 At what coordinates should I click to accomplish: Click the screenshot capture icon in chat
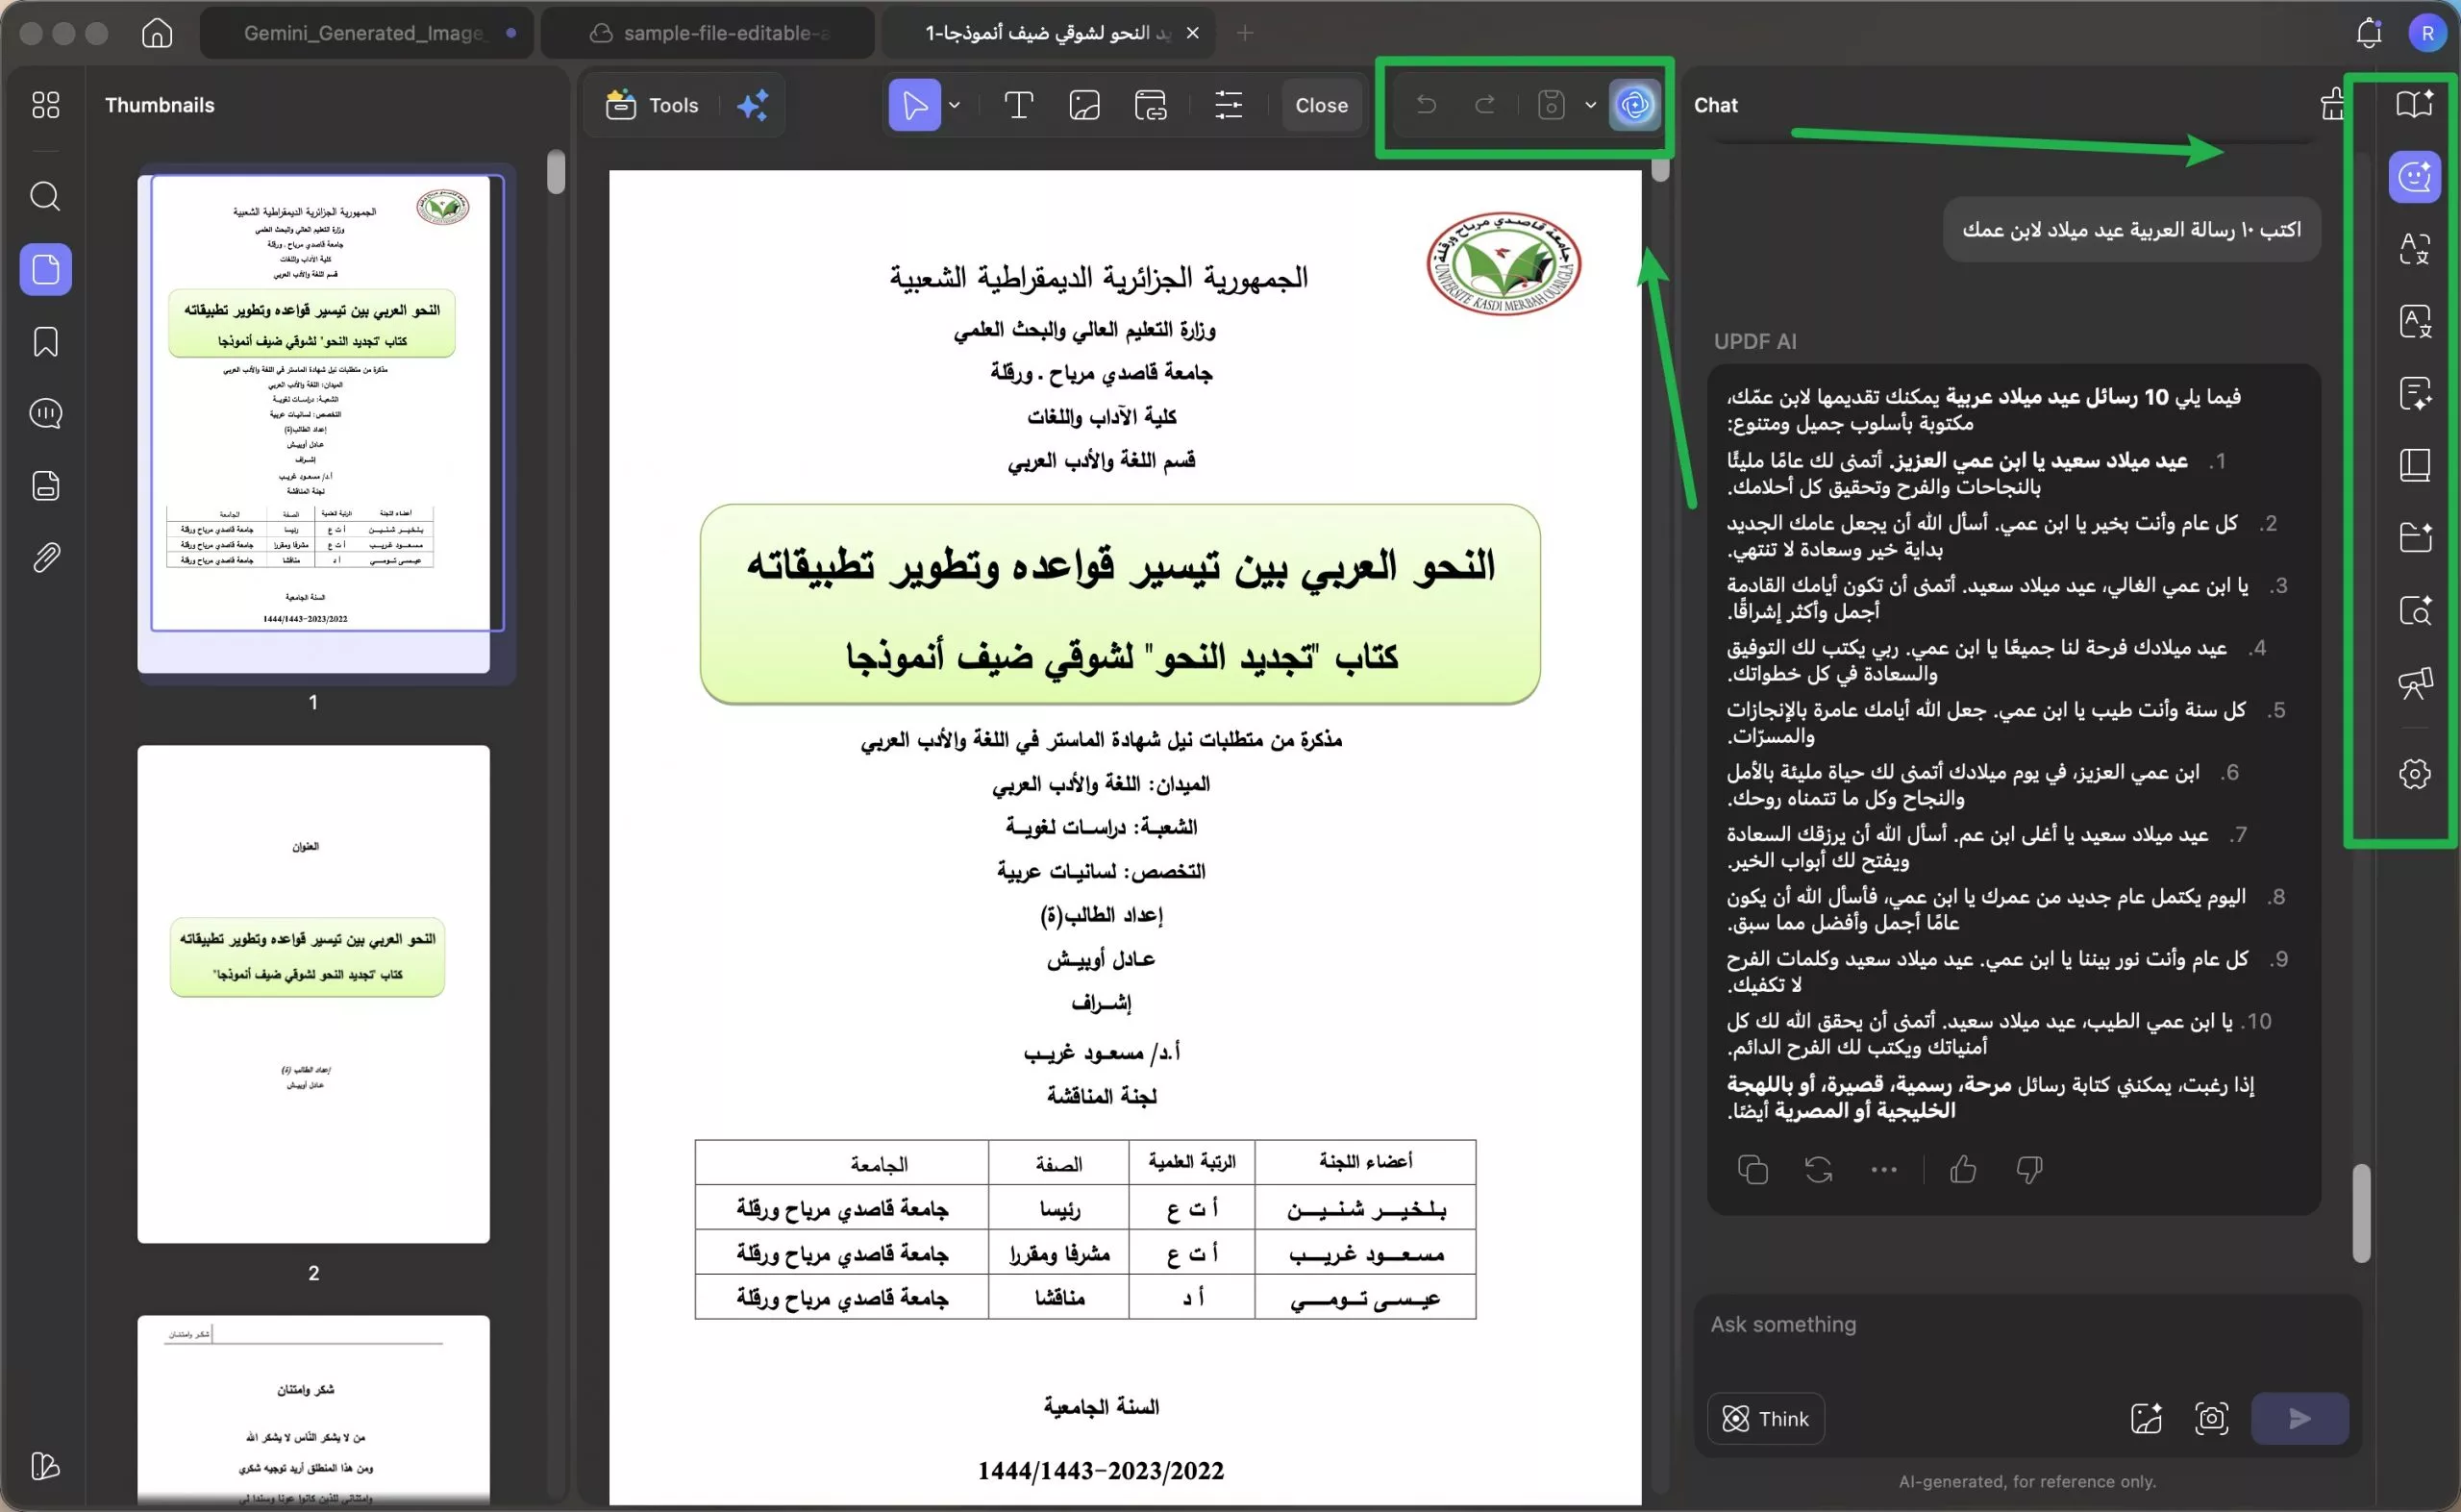[x=2211, y=1417]
